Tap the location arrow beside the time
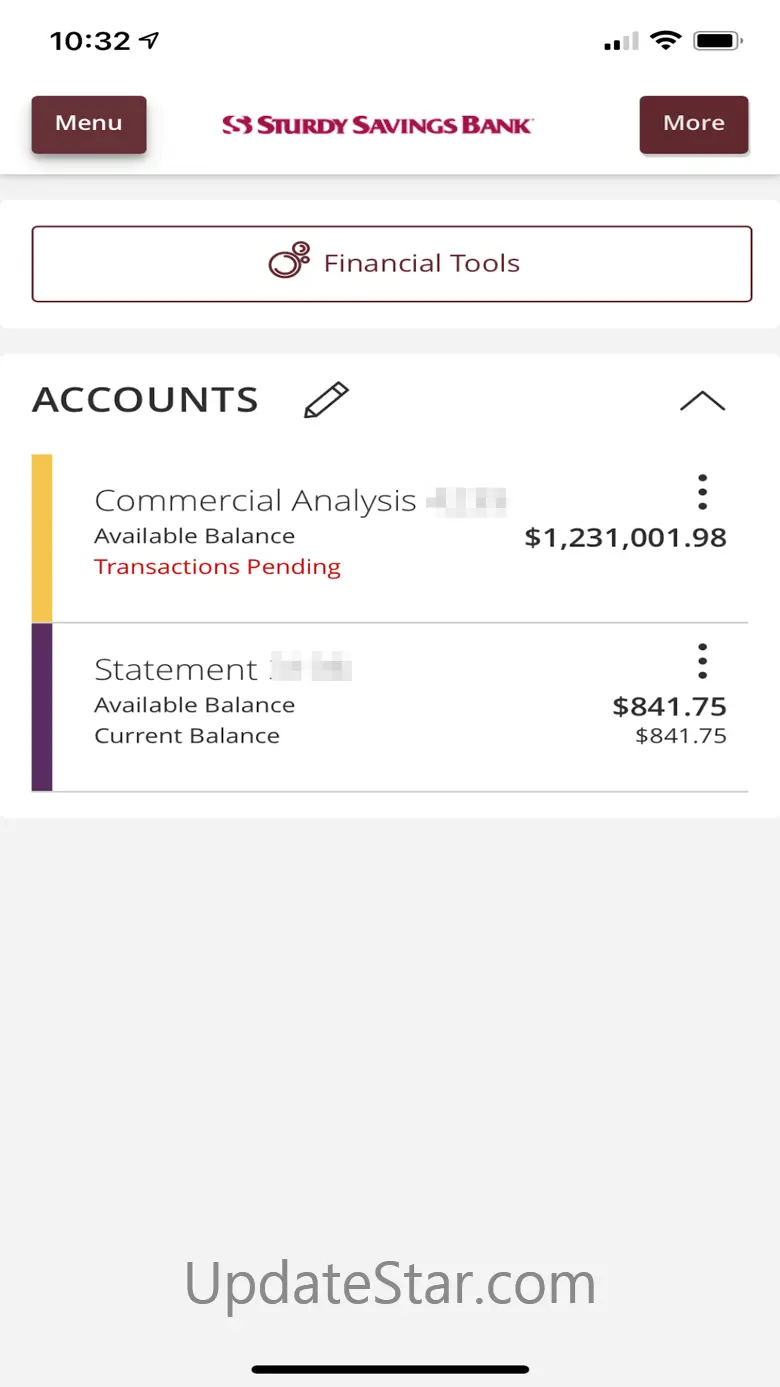780x1387 pixels. [x=150, y=41]
